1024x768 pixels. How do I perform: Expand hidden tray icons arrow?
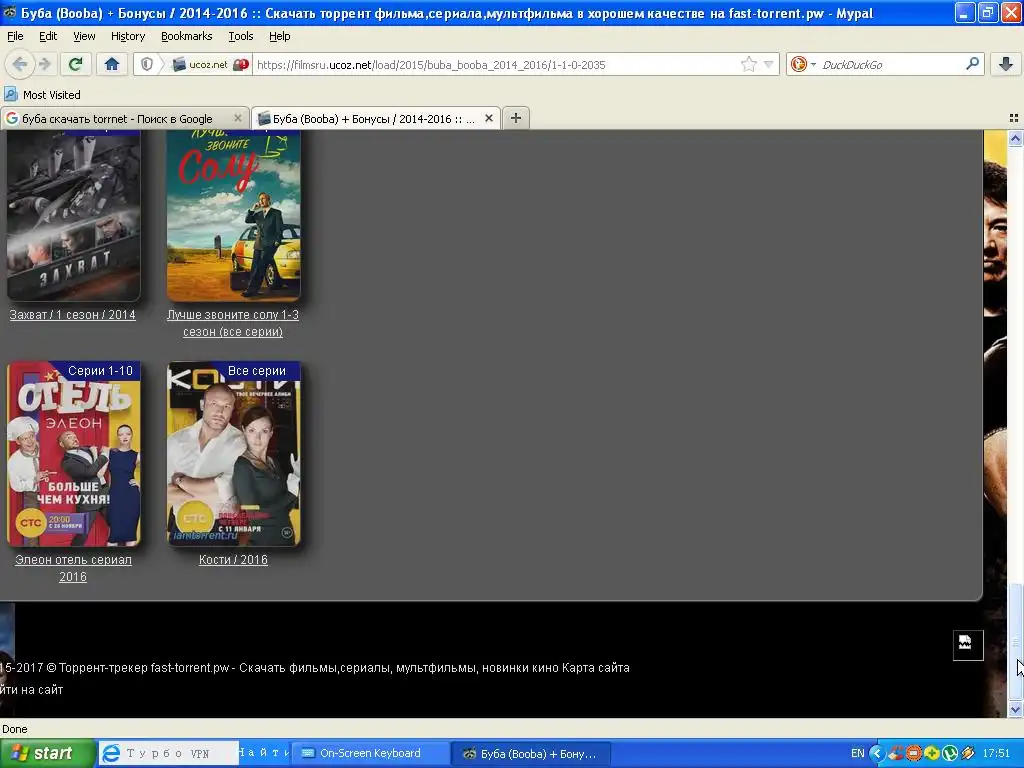coord(877,753)
